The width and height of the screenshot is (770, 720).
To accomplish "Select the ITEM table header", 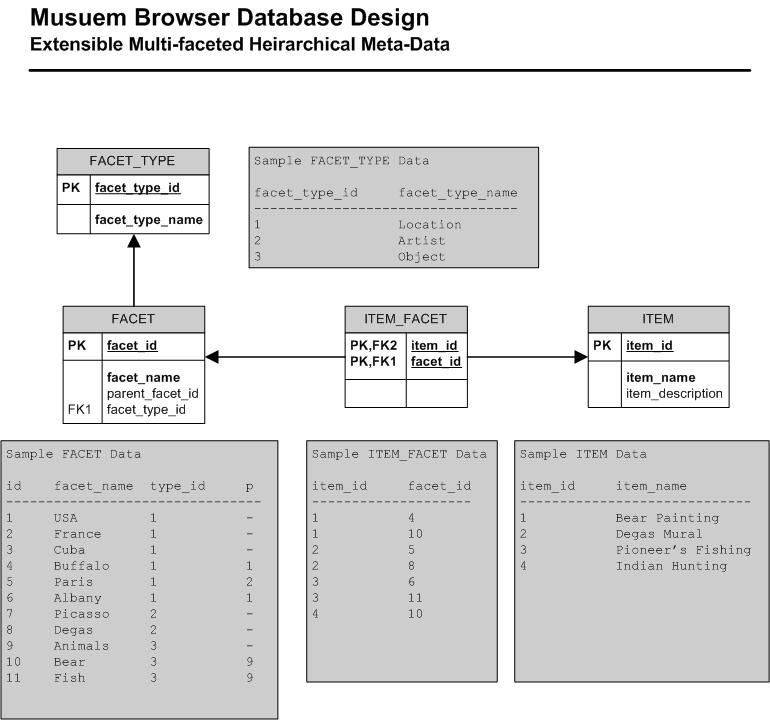I will coord(657,319).
